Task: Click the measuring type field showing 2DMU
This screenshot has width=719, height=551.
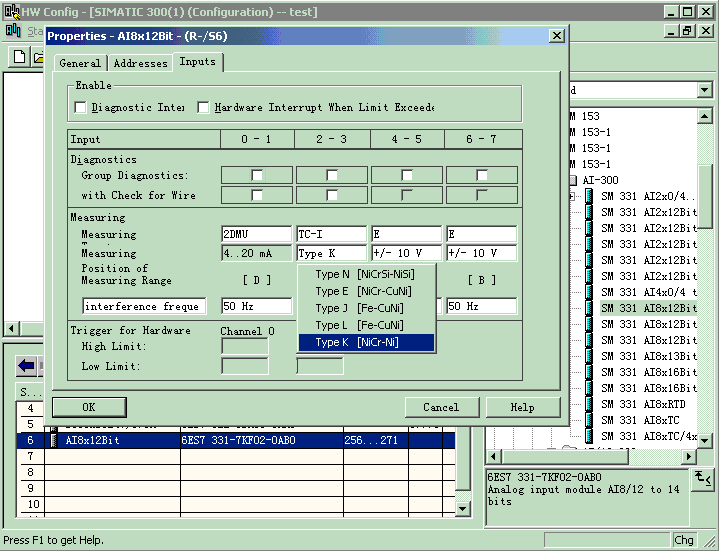Action: click(256, 234)
